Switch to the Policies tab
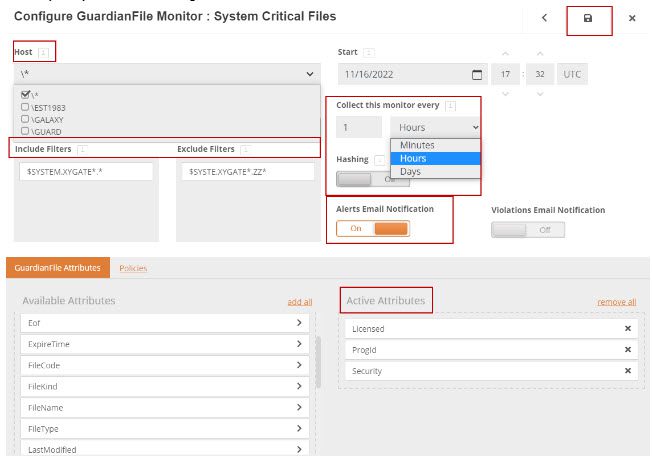This screenshot has height=456, width=652. coord(133,268)
